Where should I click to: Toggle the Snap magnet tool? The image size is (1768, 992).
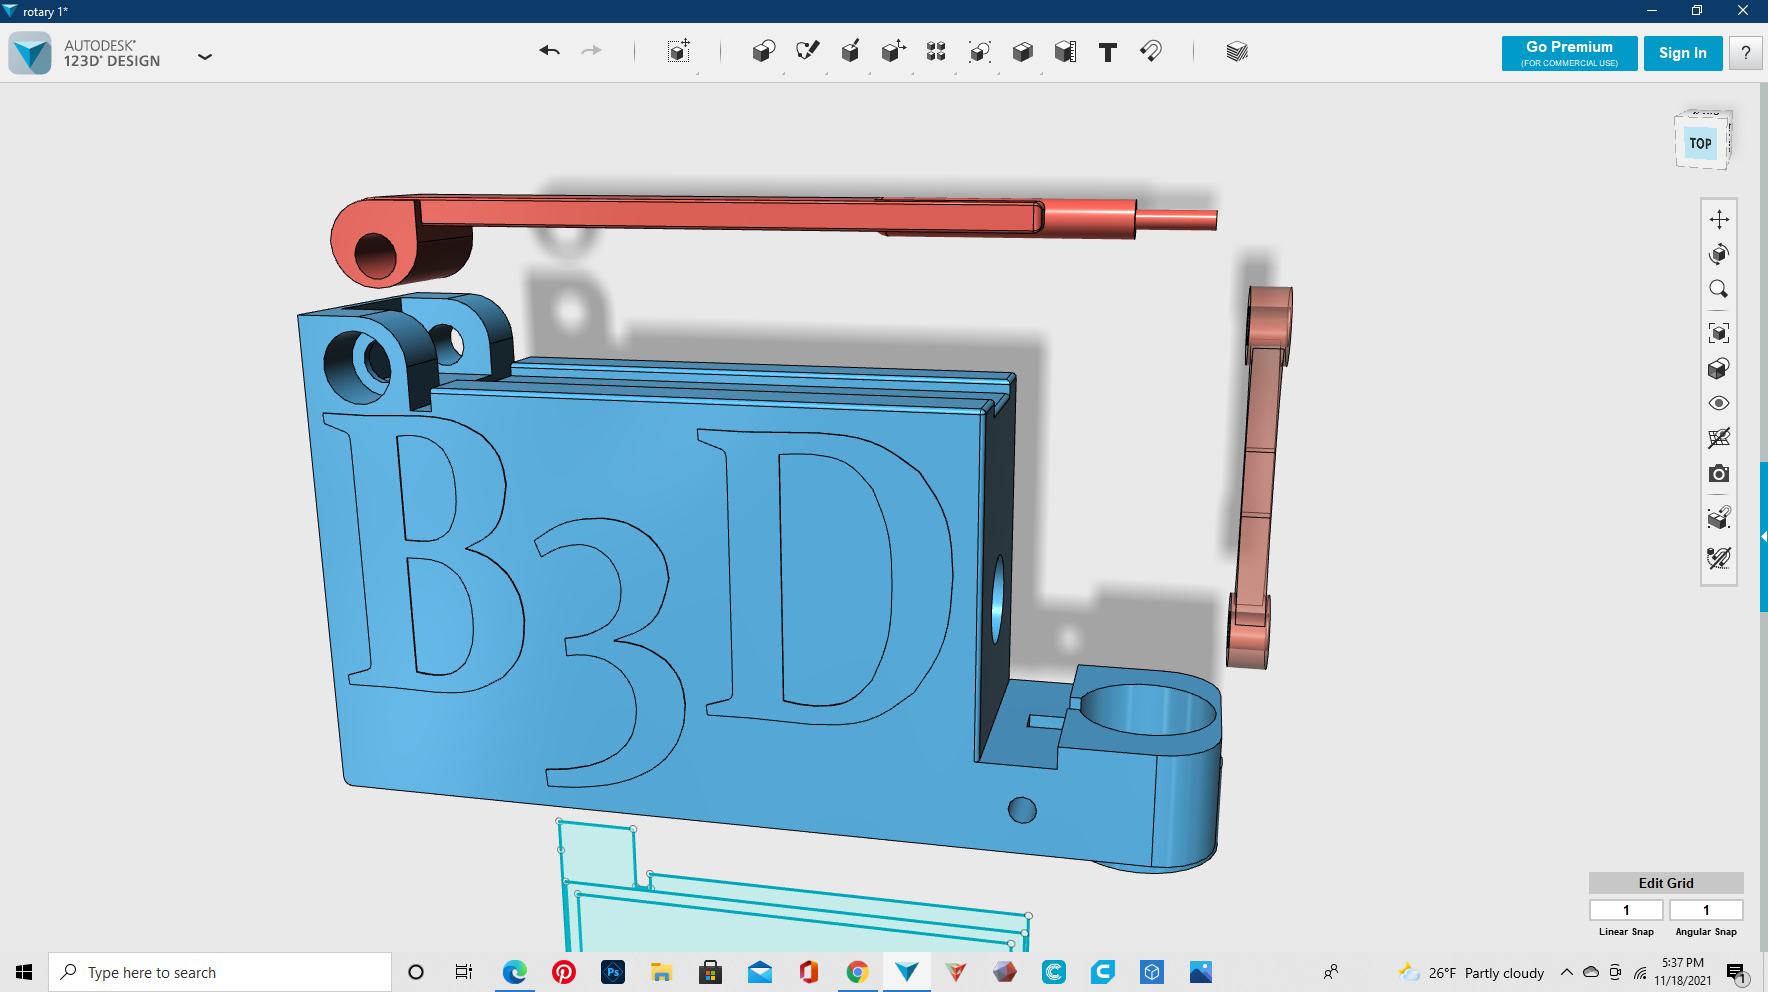click(1151, 51)
